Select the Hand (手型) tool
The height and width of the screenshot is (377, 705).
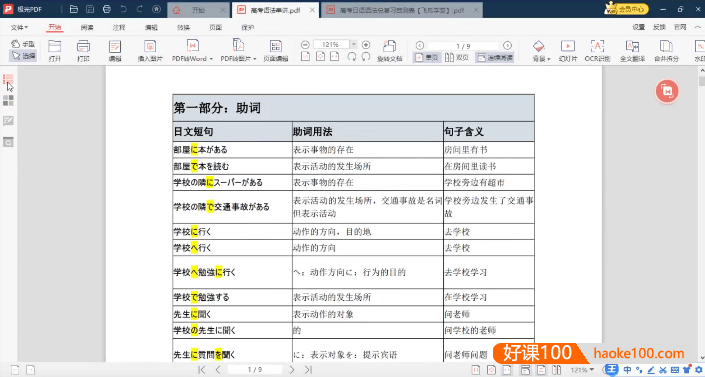point(23,44)
